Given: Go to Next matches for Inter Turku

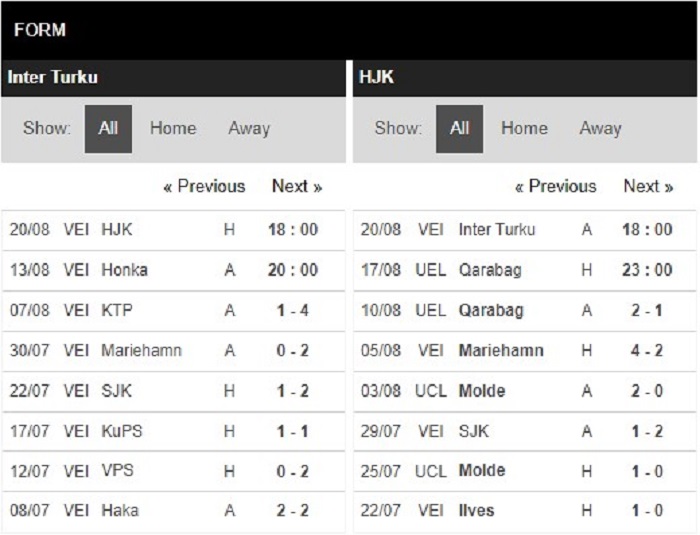Looking at the screenshot, I should click(297, 186).
